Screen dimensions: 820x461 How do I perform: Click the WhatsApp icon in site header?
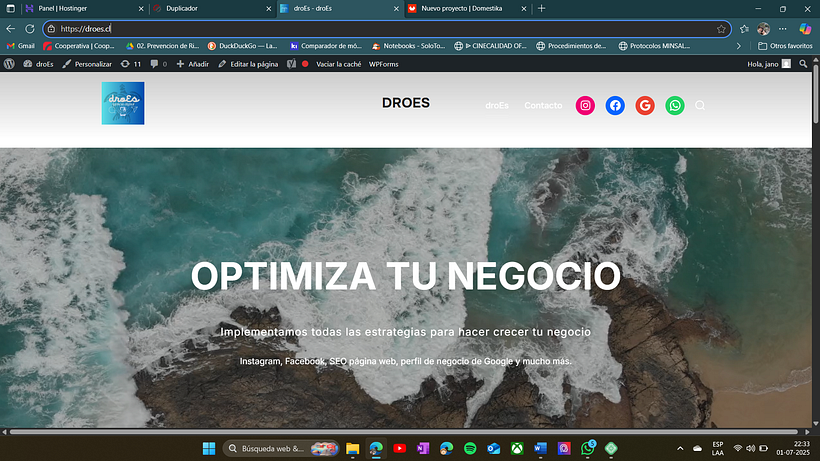click(675, 105)
